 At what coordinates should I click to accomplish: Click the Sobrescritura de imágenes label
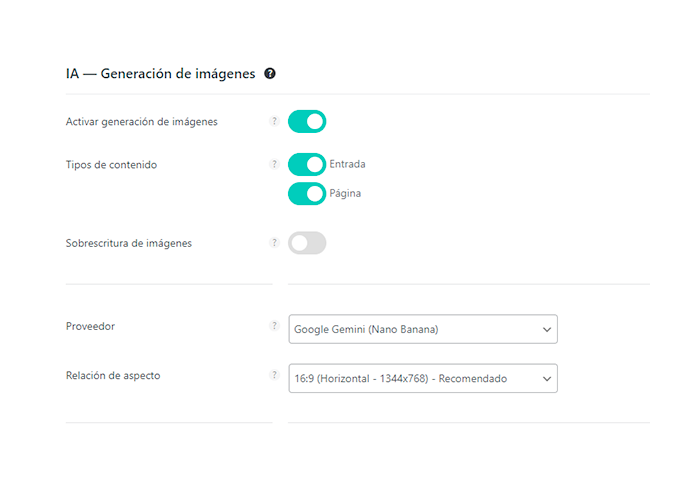129,243
